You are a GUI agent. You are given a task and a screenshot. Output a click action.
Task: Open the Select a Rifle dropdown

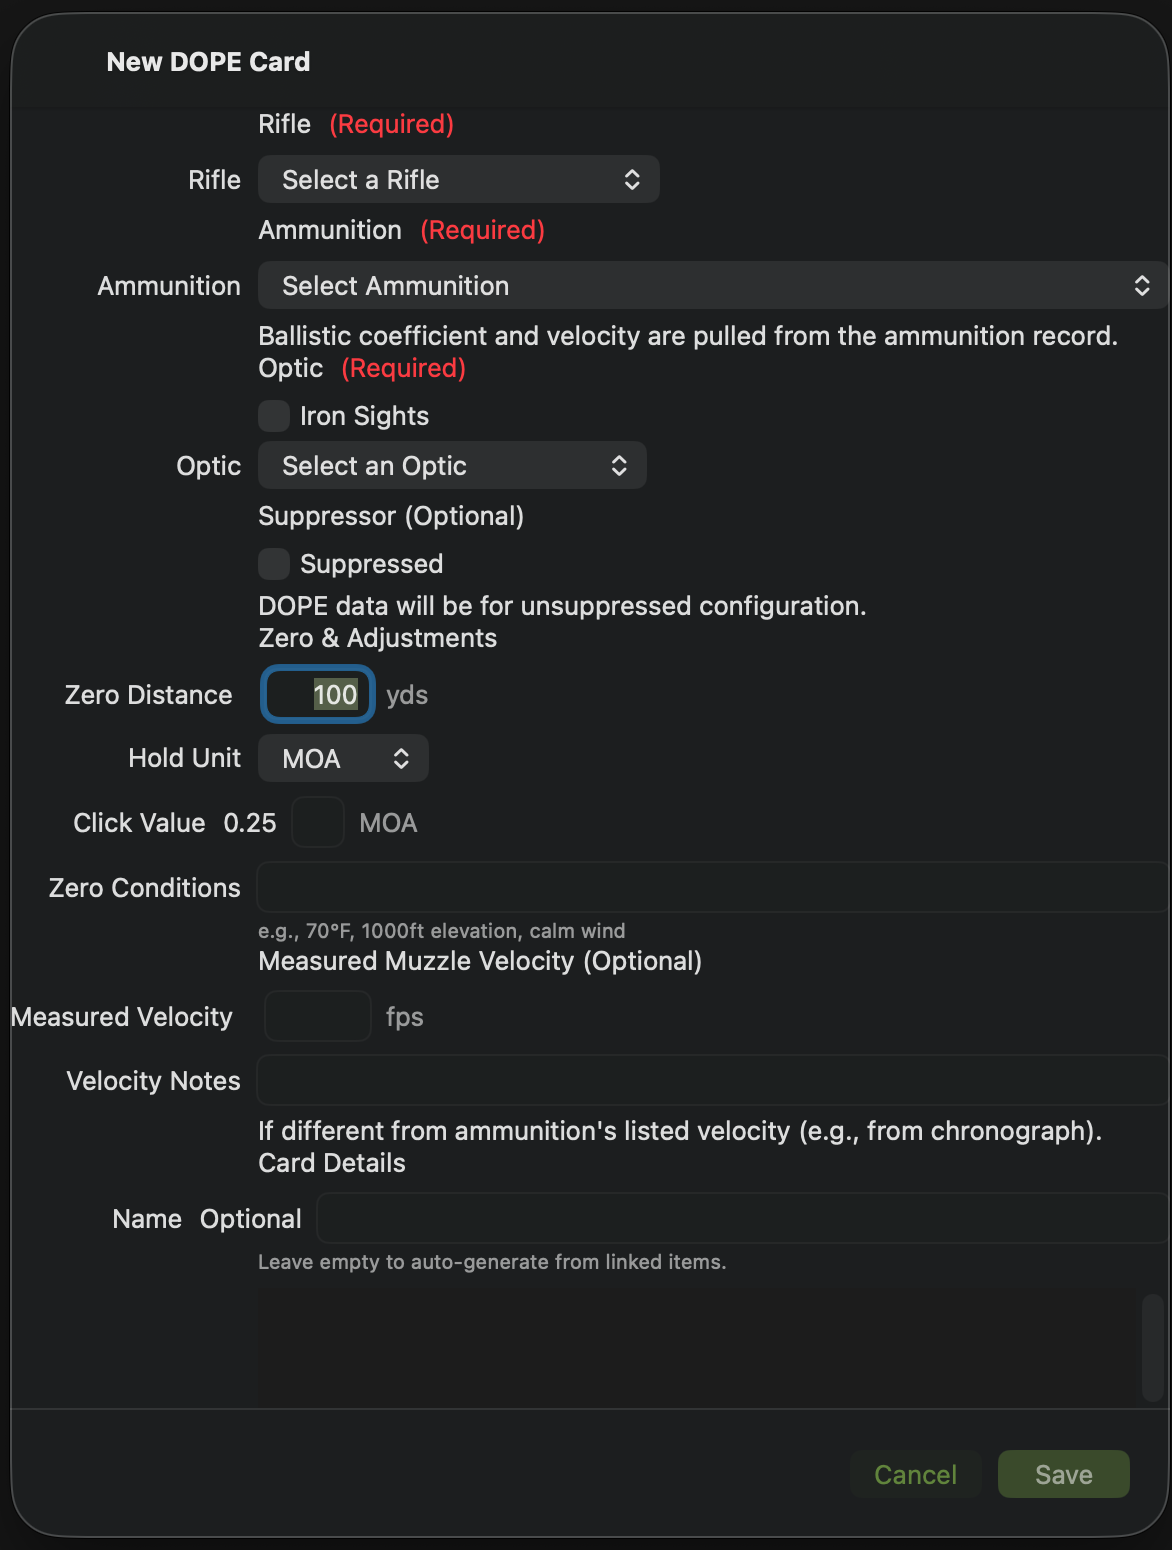[x=458, y=179]
